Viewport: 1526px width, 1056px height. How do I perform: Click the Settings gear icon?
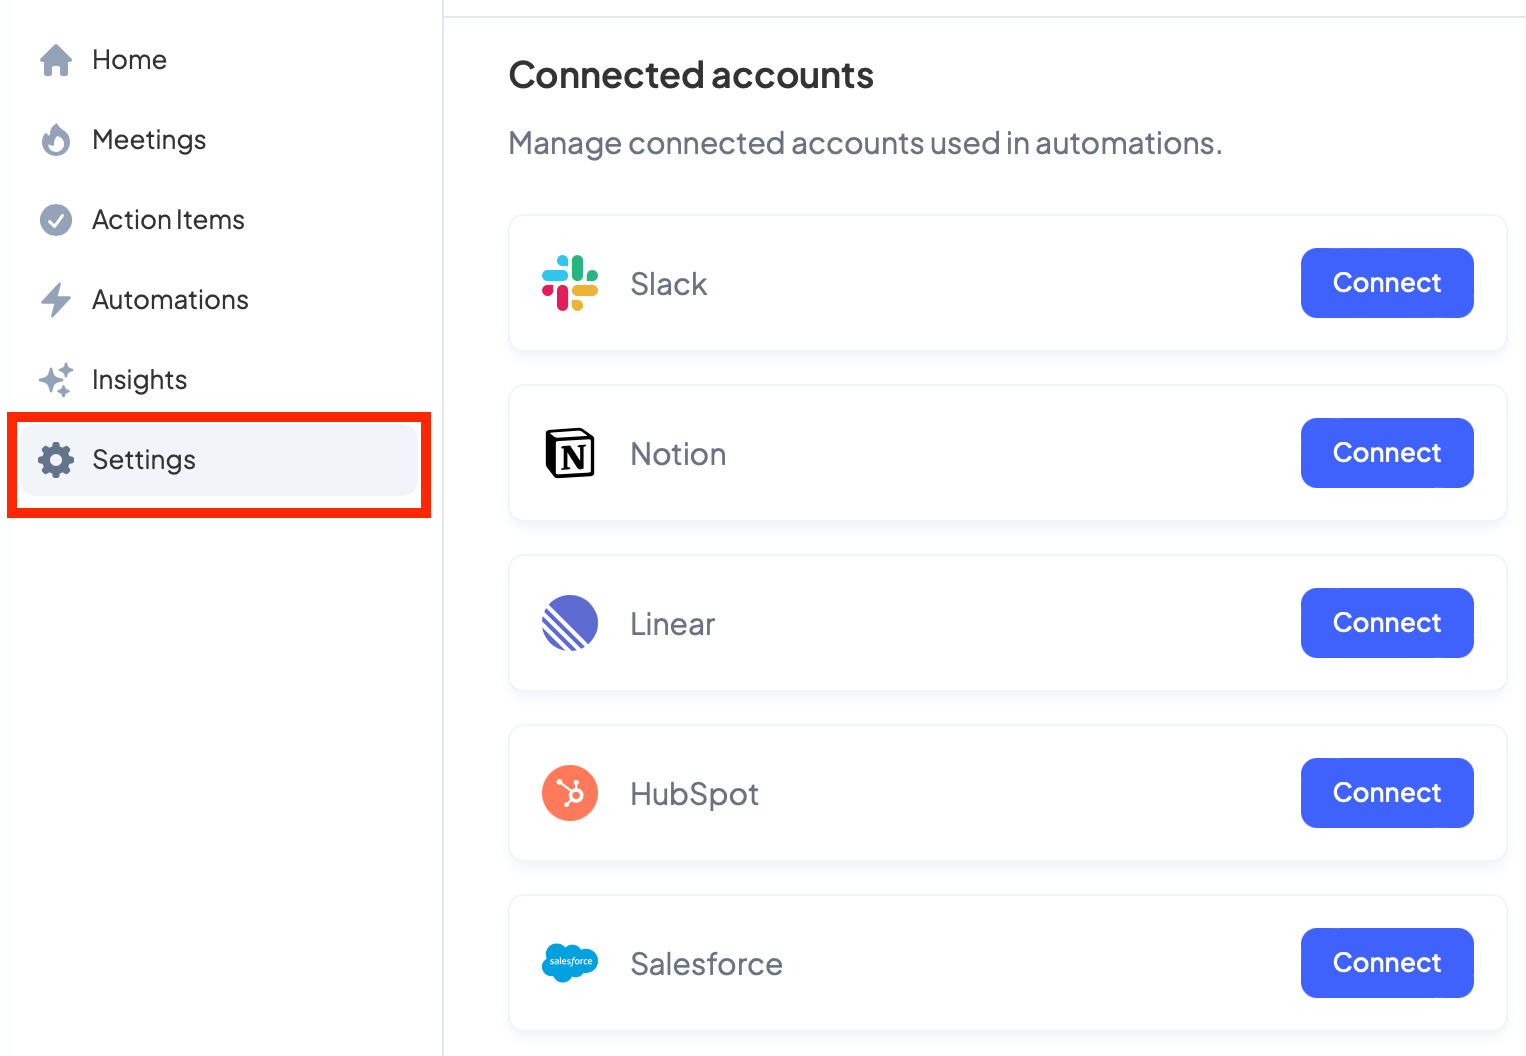[56, 460]
